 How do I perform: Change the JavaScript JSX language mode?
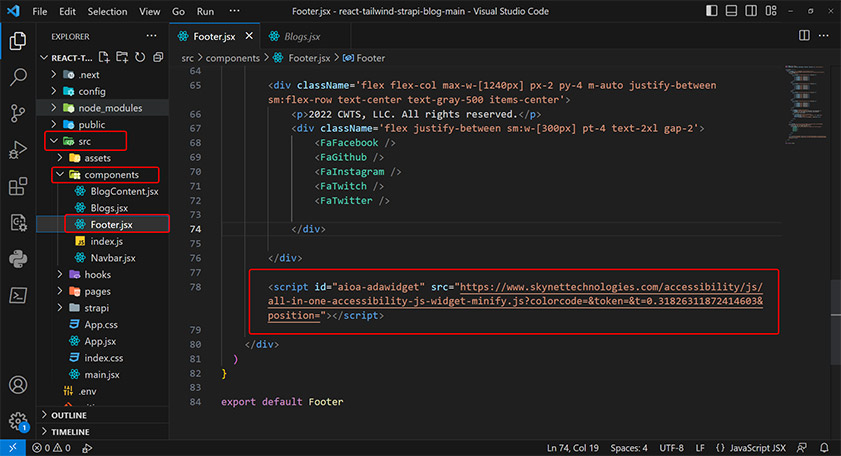(x=757, y=447)
